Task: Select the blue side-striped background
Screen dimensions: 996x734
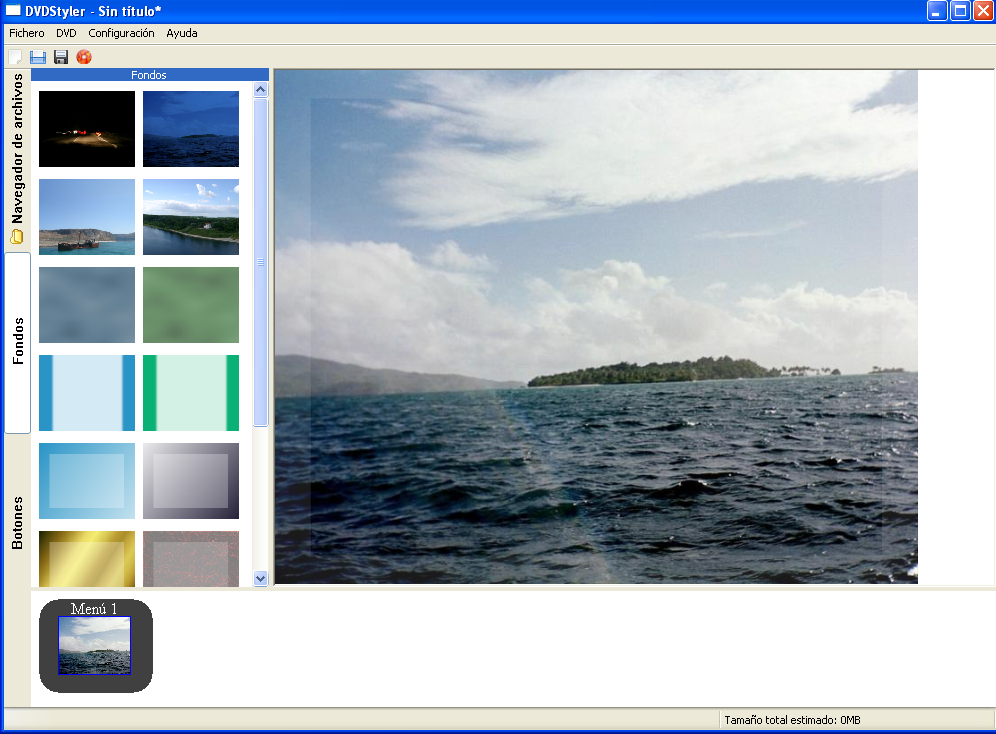Action: (x=87, y=393)
